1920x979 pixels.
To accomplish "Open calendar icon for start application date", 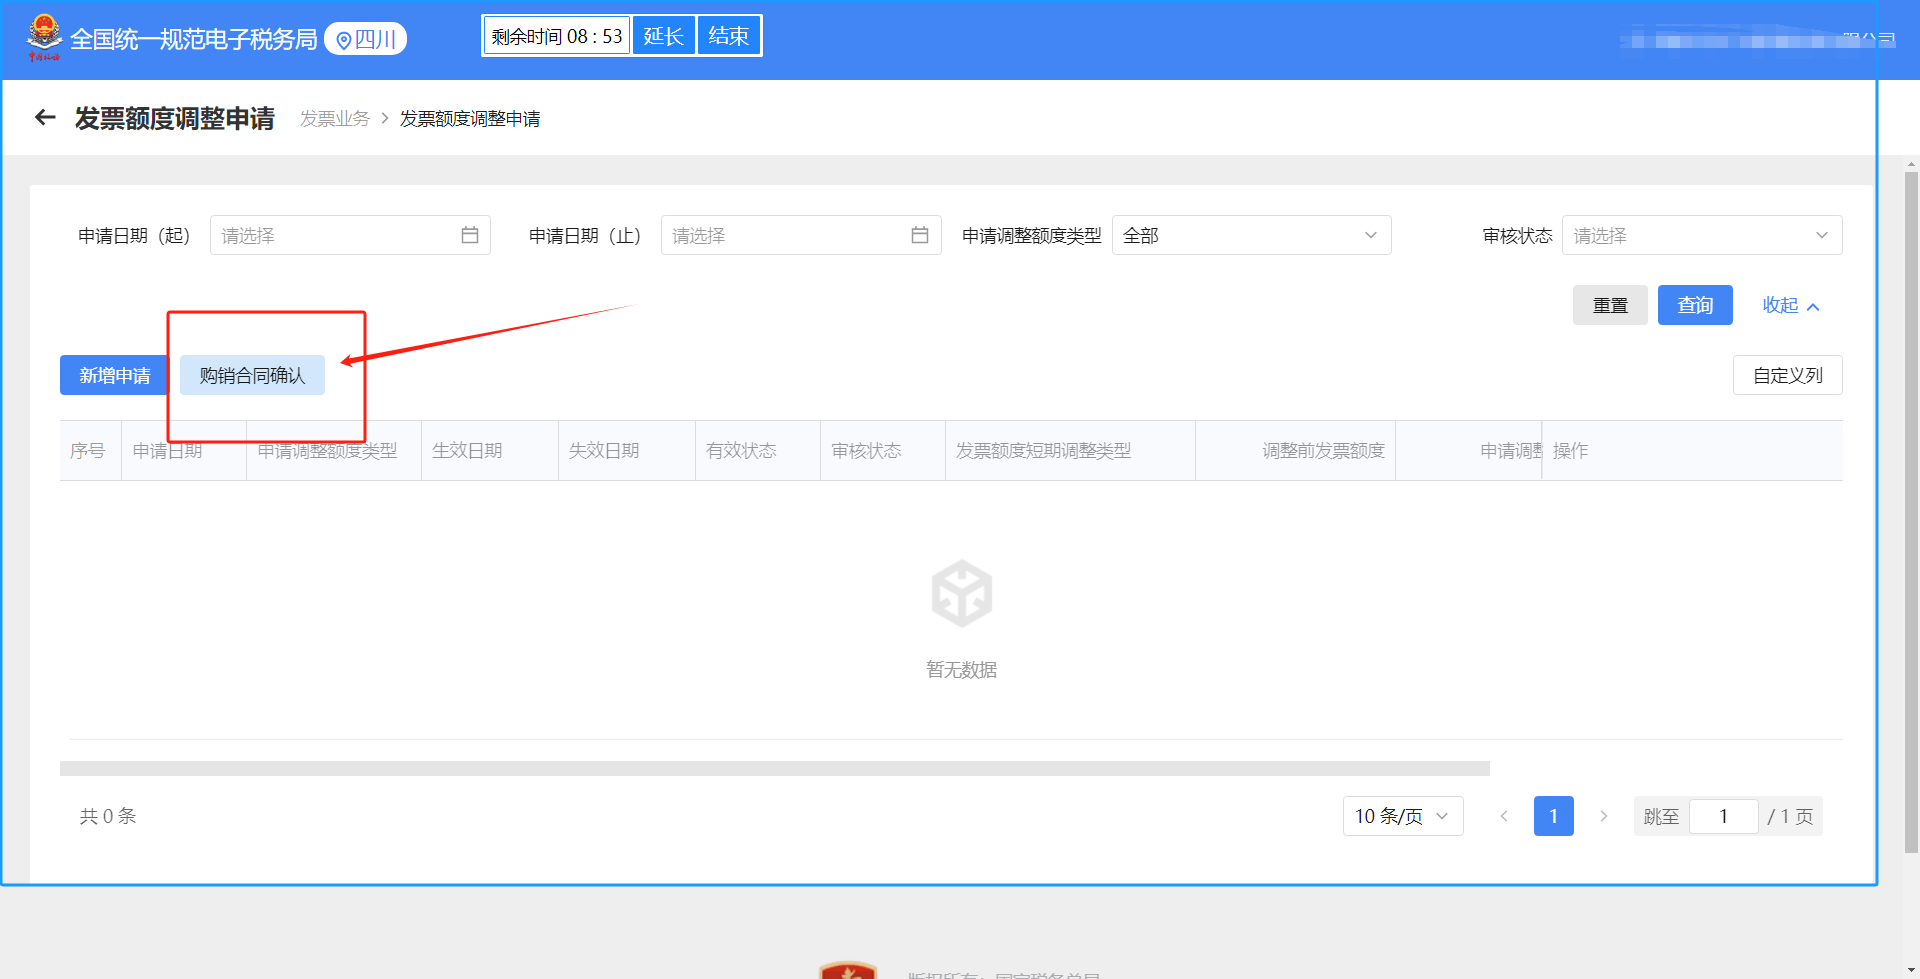I will 469,235.
